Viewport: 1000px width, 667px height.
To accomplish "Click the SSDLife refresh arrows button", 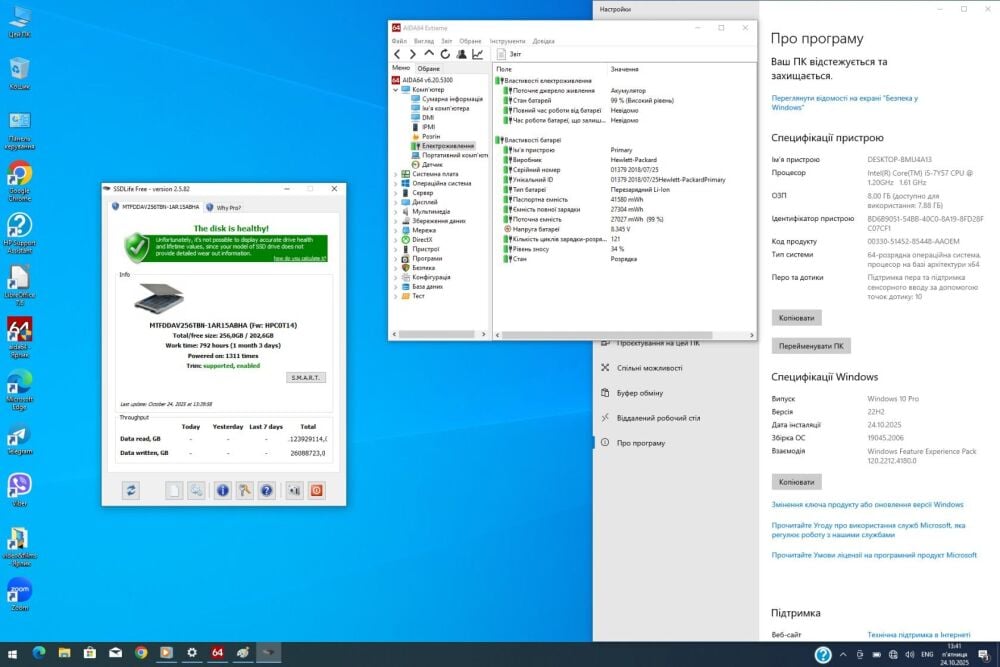I will (x=131, y=490).
